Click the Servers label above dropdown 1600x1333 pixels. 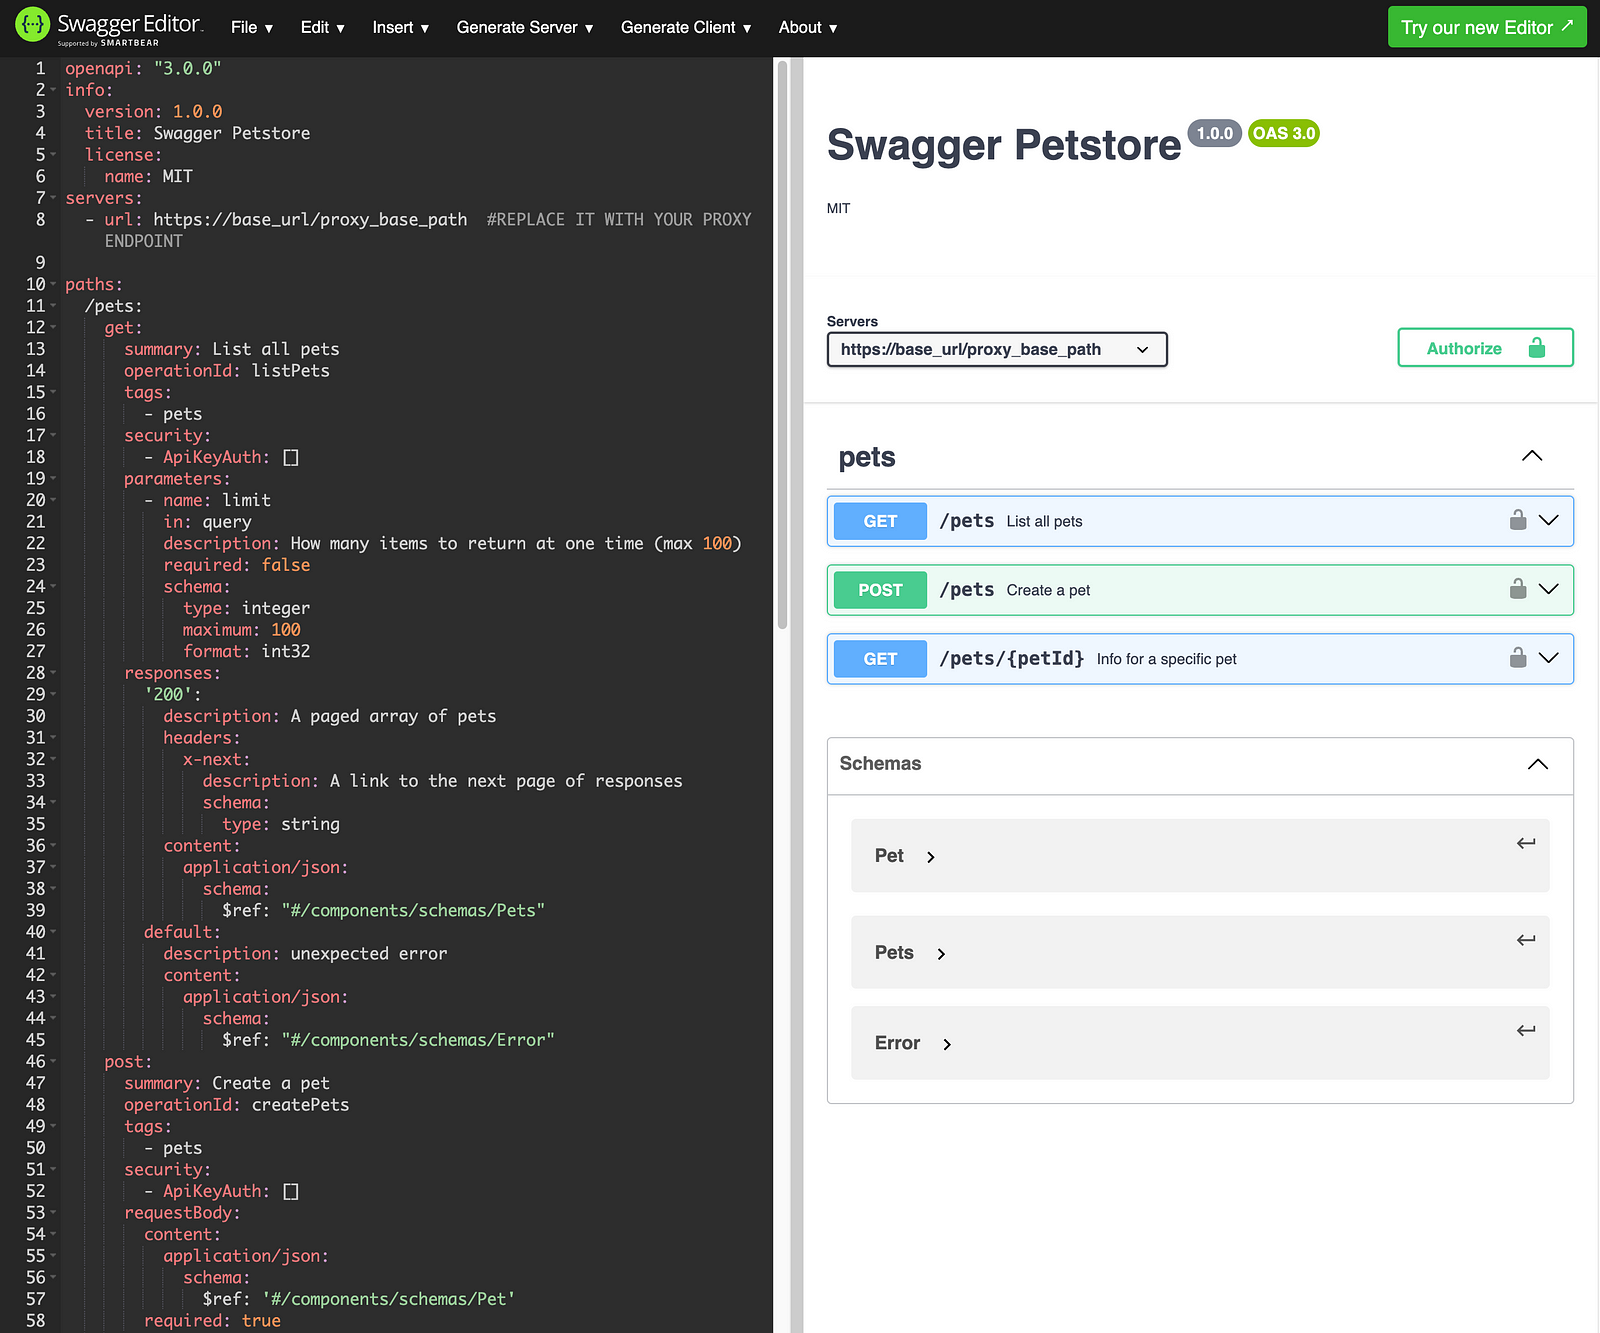pos(852,321)
